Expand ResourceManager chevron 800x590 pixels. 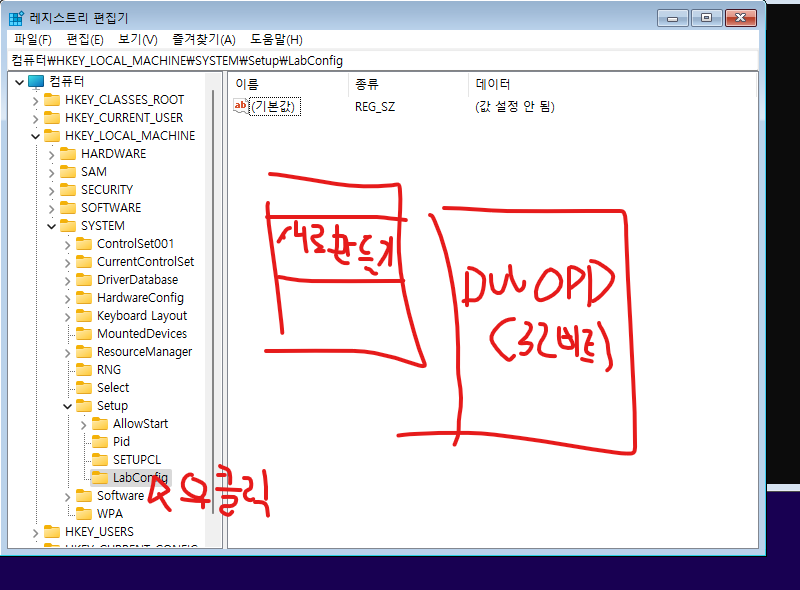click(x=67, y=352)
